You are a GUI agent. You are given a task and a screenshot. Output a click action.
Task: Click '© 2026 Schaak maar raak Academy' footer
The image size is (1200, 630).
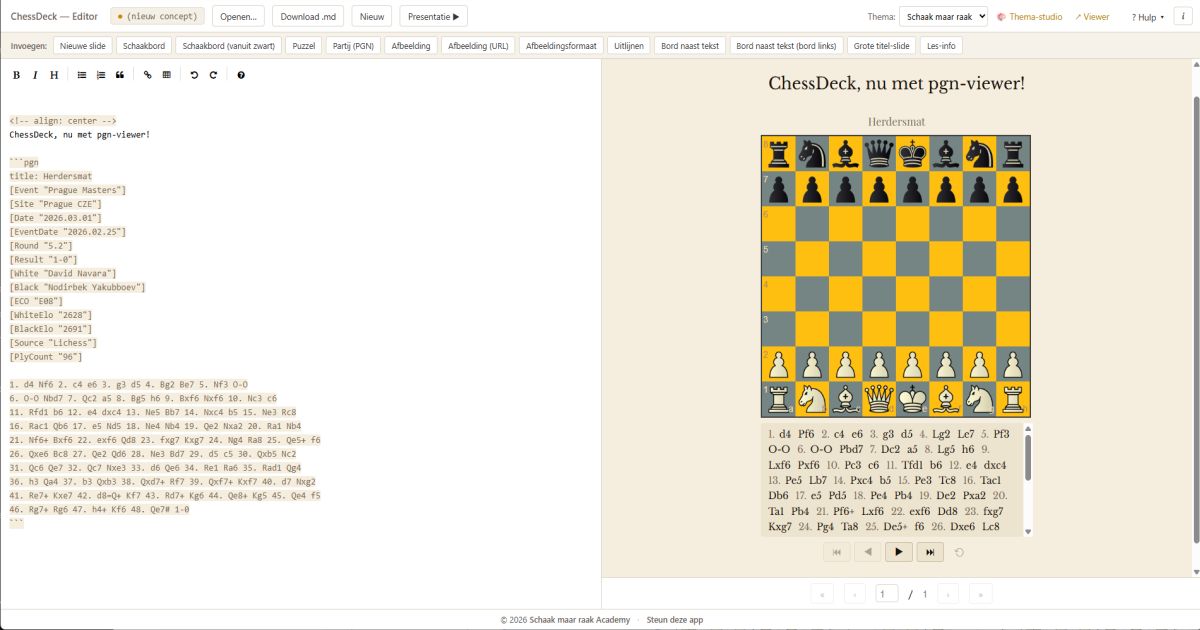[x=565, y=620]
